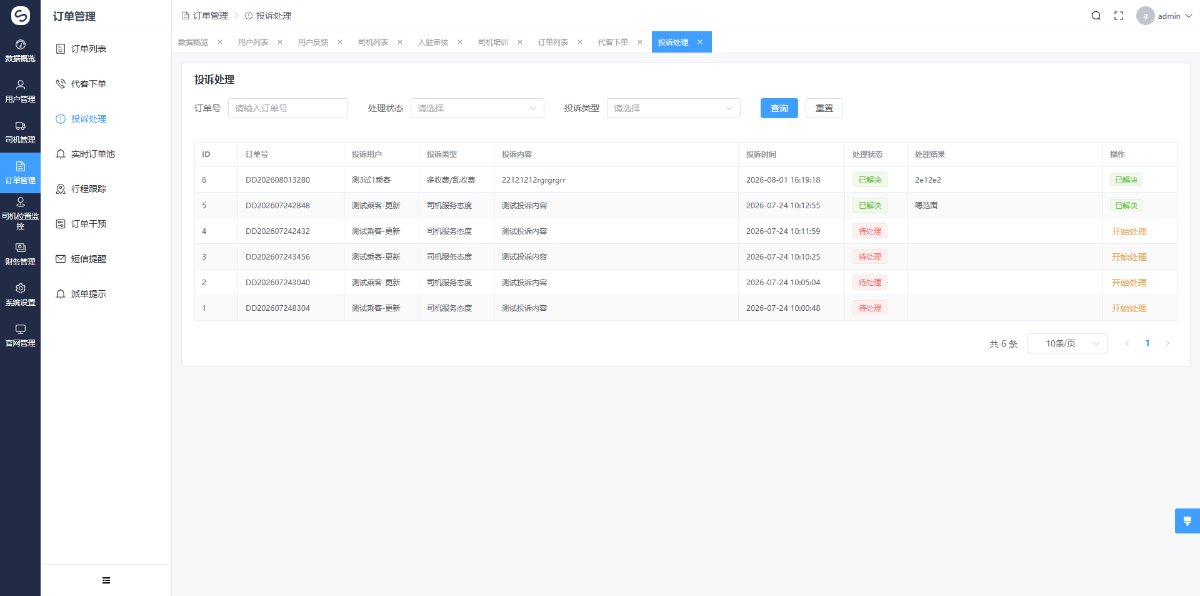
Task: Open 财务管理 in the dark sidebar
Action: (20, 254)
